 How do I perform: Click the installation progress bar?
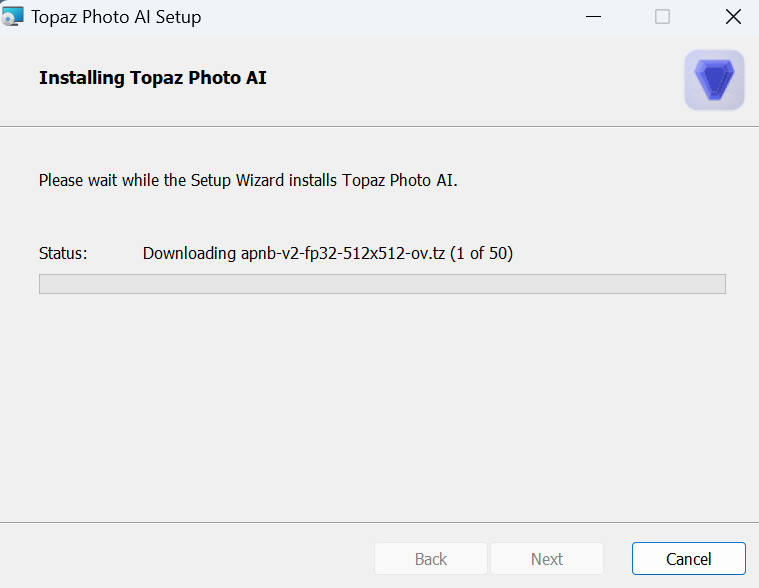(x=382, y=284)
